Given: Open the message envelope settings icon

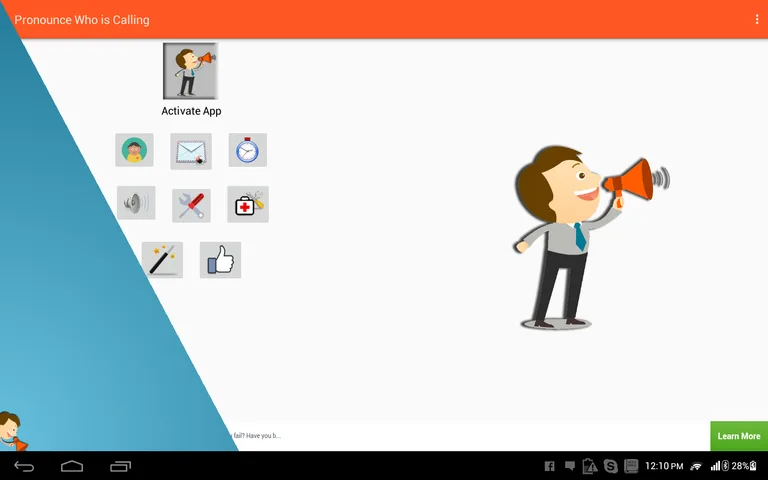Looking at the screenshot, I should click(x=191, y=151).
